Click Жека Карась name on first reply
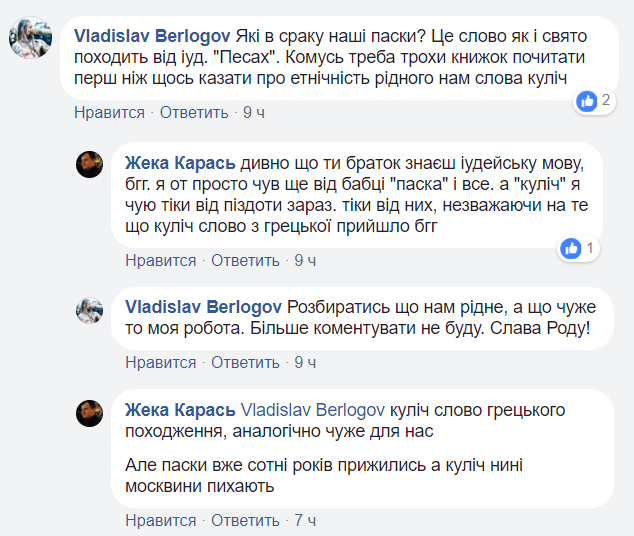The image size is (634, 536). pos(180,163)
